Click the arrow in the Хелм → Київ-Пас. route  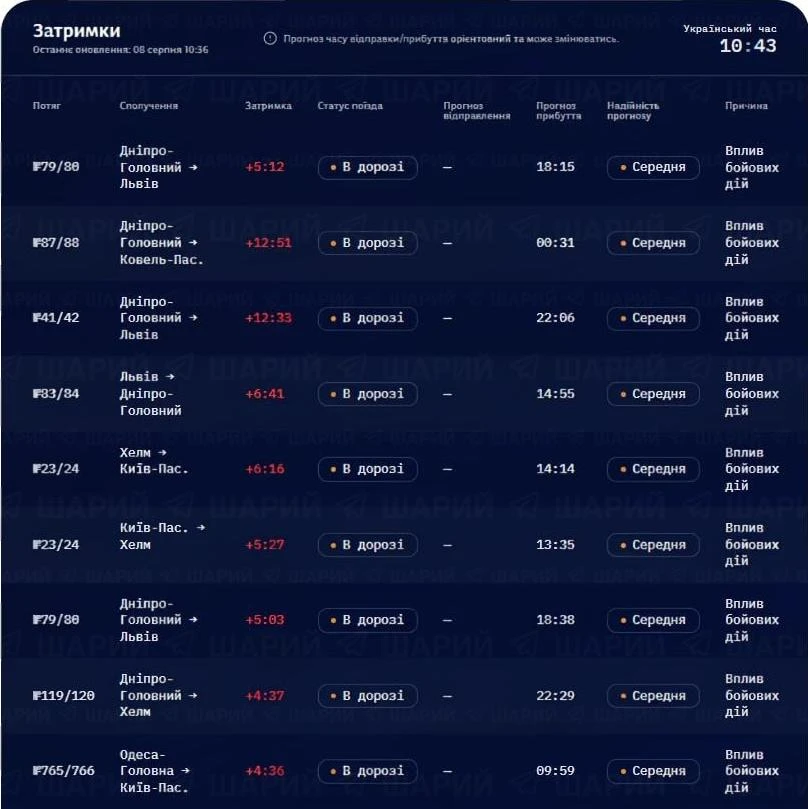click(162, 452)
